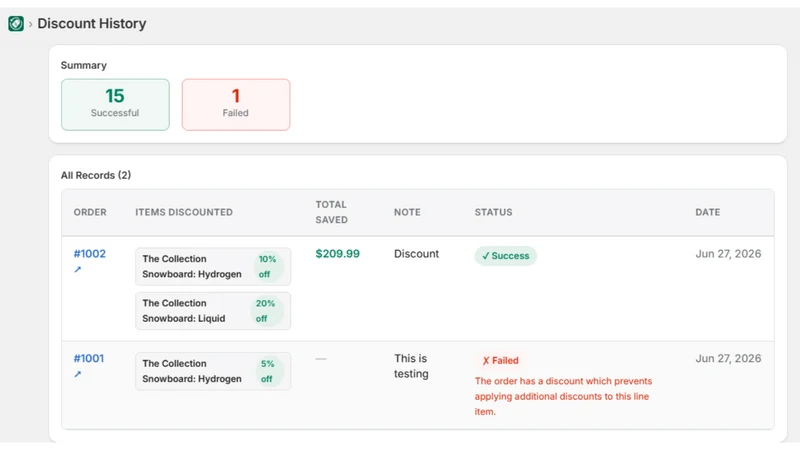Click the failed discount error message
Viewport: 800px width, 450px height.
563,396
